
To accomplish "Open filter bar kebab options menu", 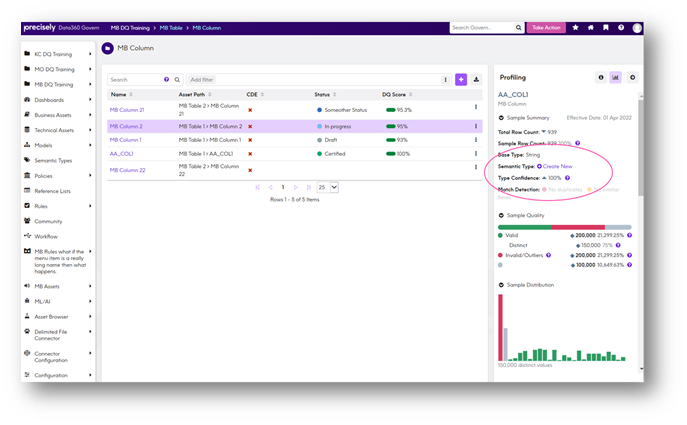I will pos(445,80).
